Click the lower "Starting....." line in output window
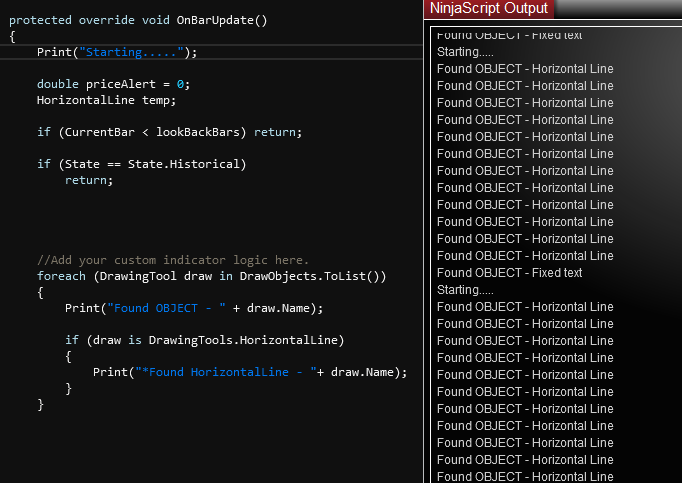This screenshot has width=682, height=483. click(465, 290)
